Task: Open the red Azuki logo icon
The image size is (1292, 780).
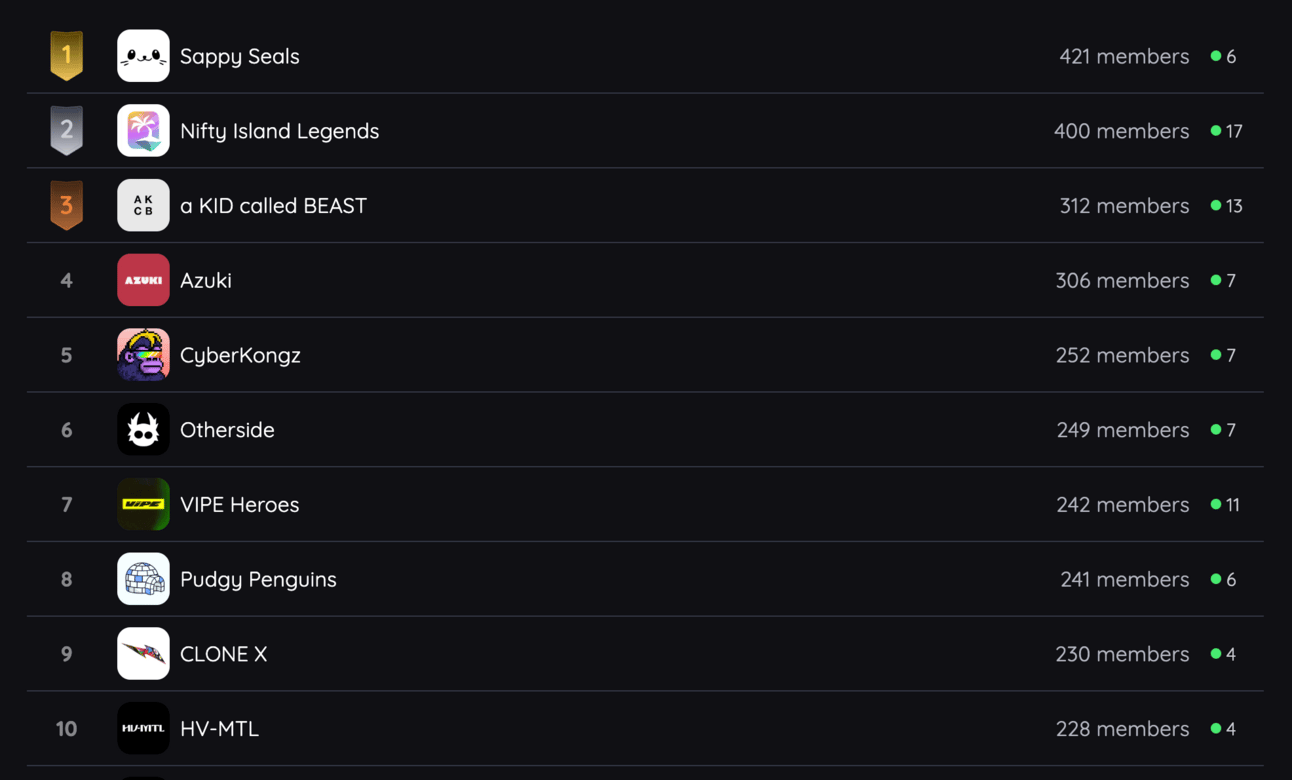Action: coord(143,280)
